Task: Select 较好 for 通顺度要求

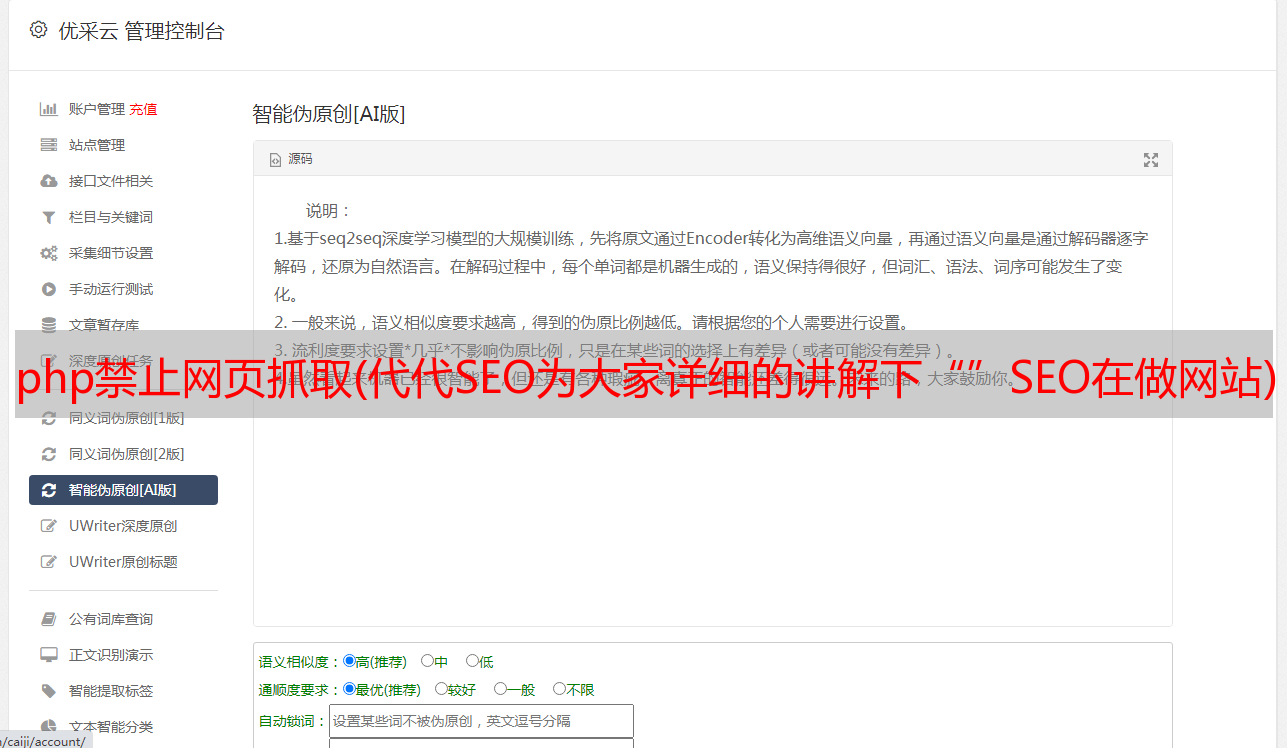Action: point(441,689)
